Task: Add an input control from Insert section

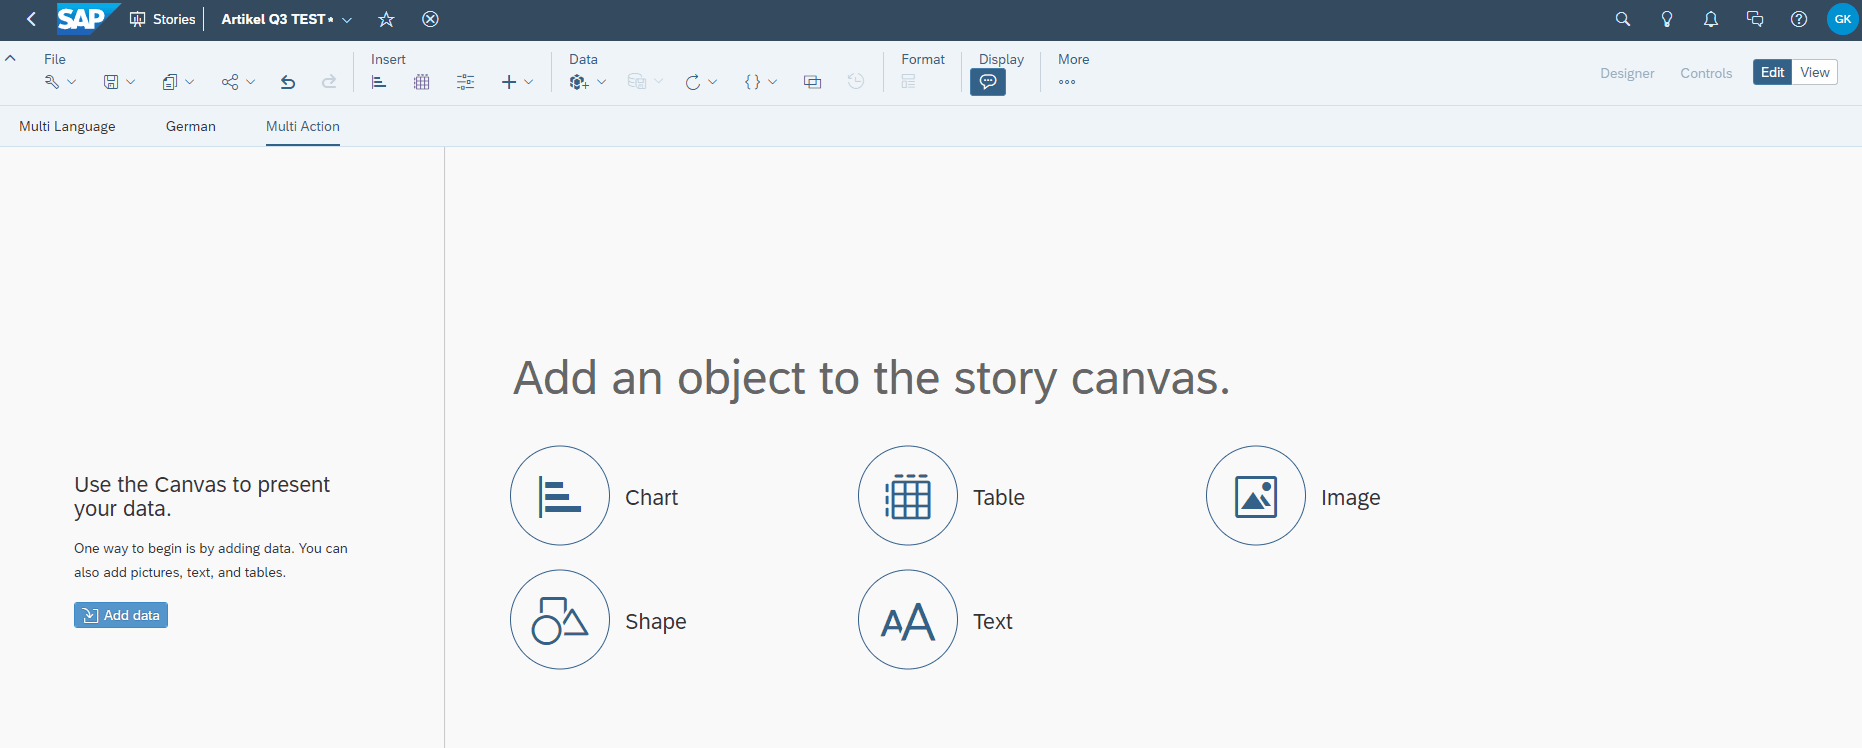Action: point(465,82)
